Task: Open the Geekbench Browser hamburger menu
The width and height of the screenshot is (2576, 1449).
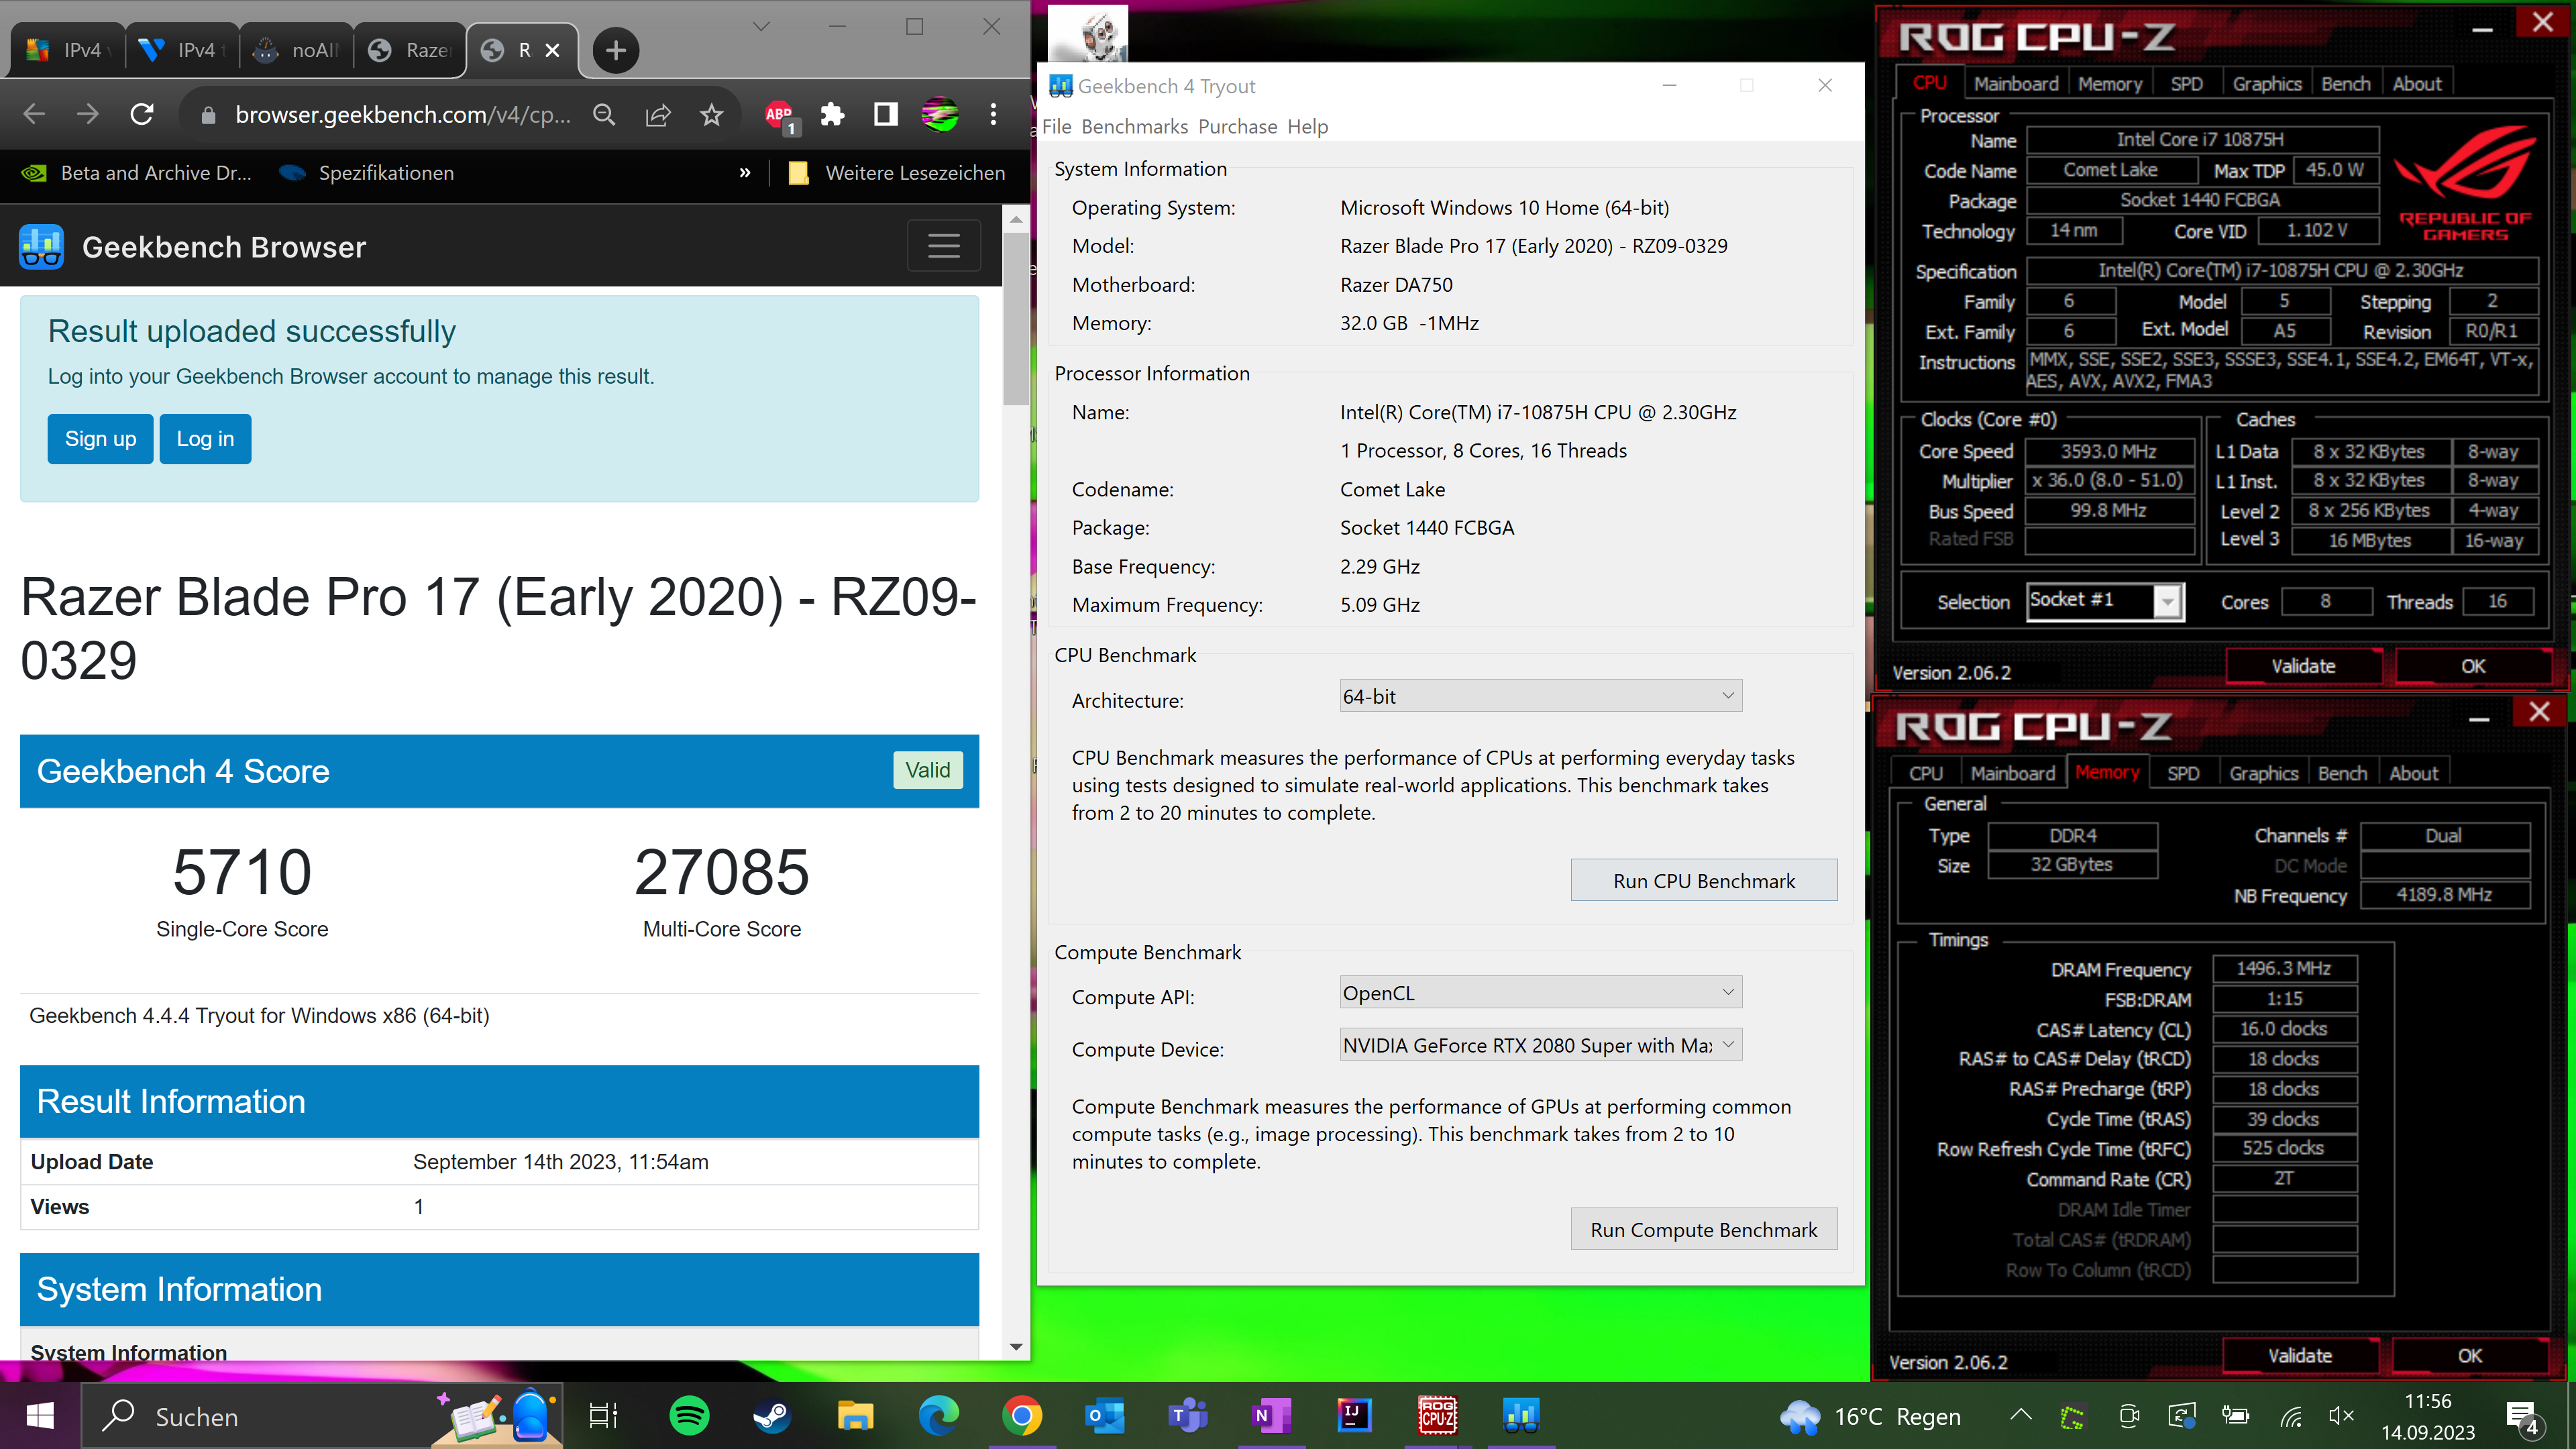Action: pos(943,246)
